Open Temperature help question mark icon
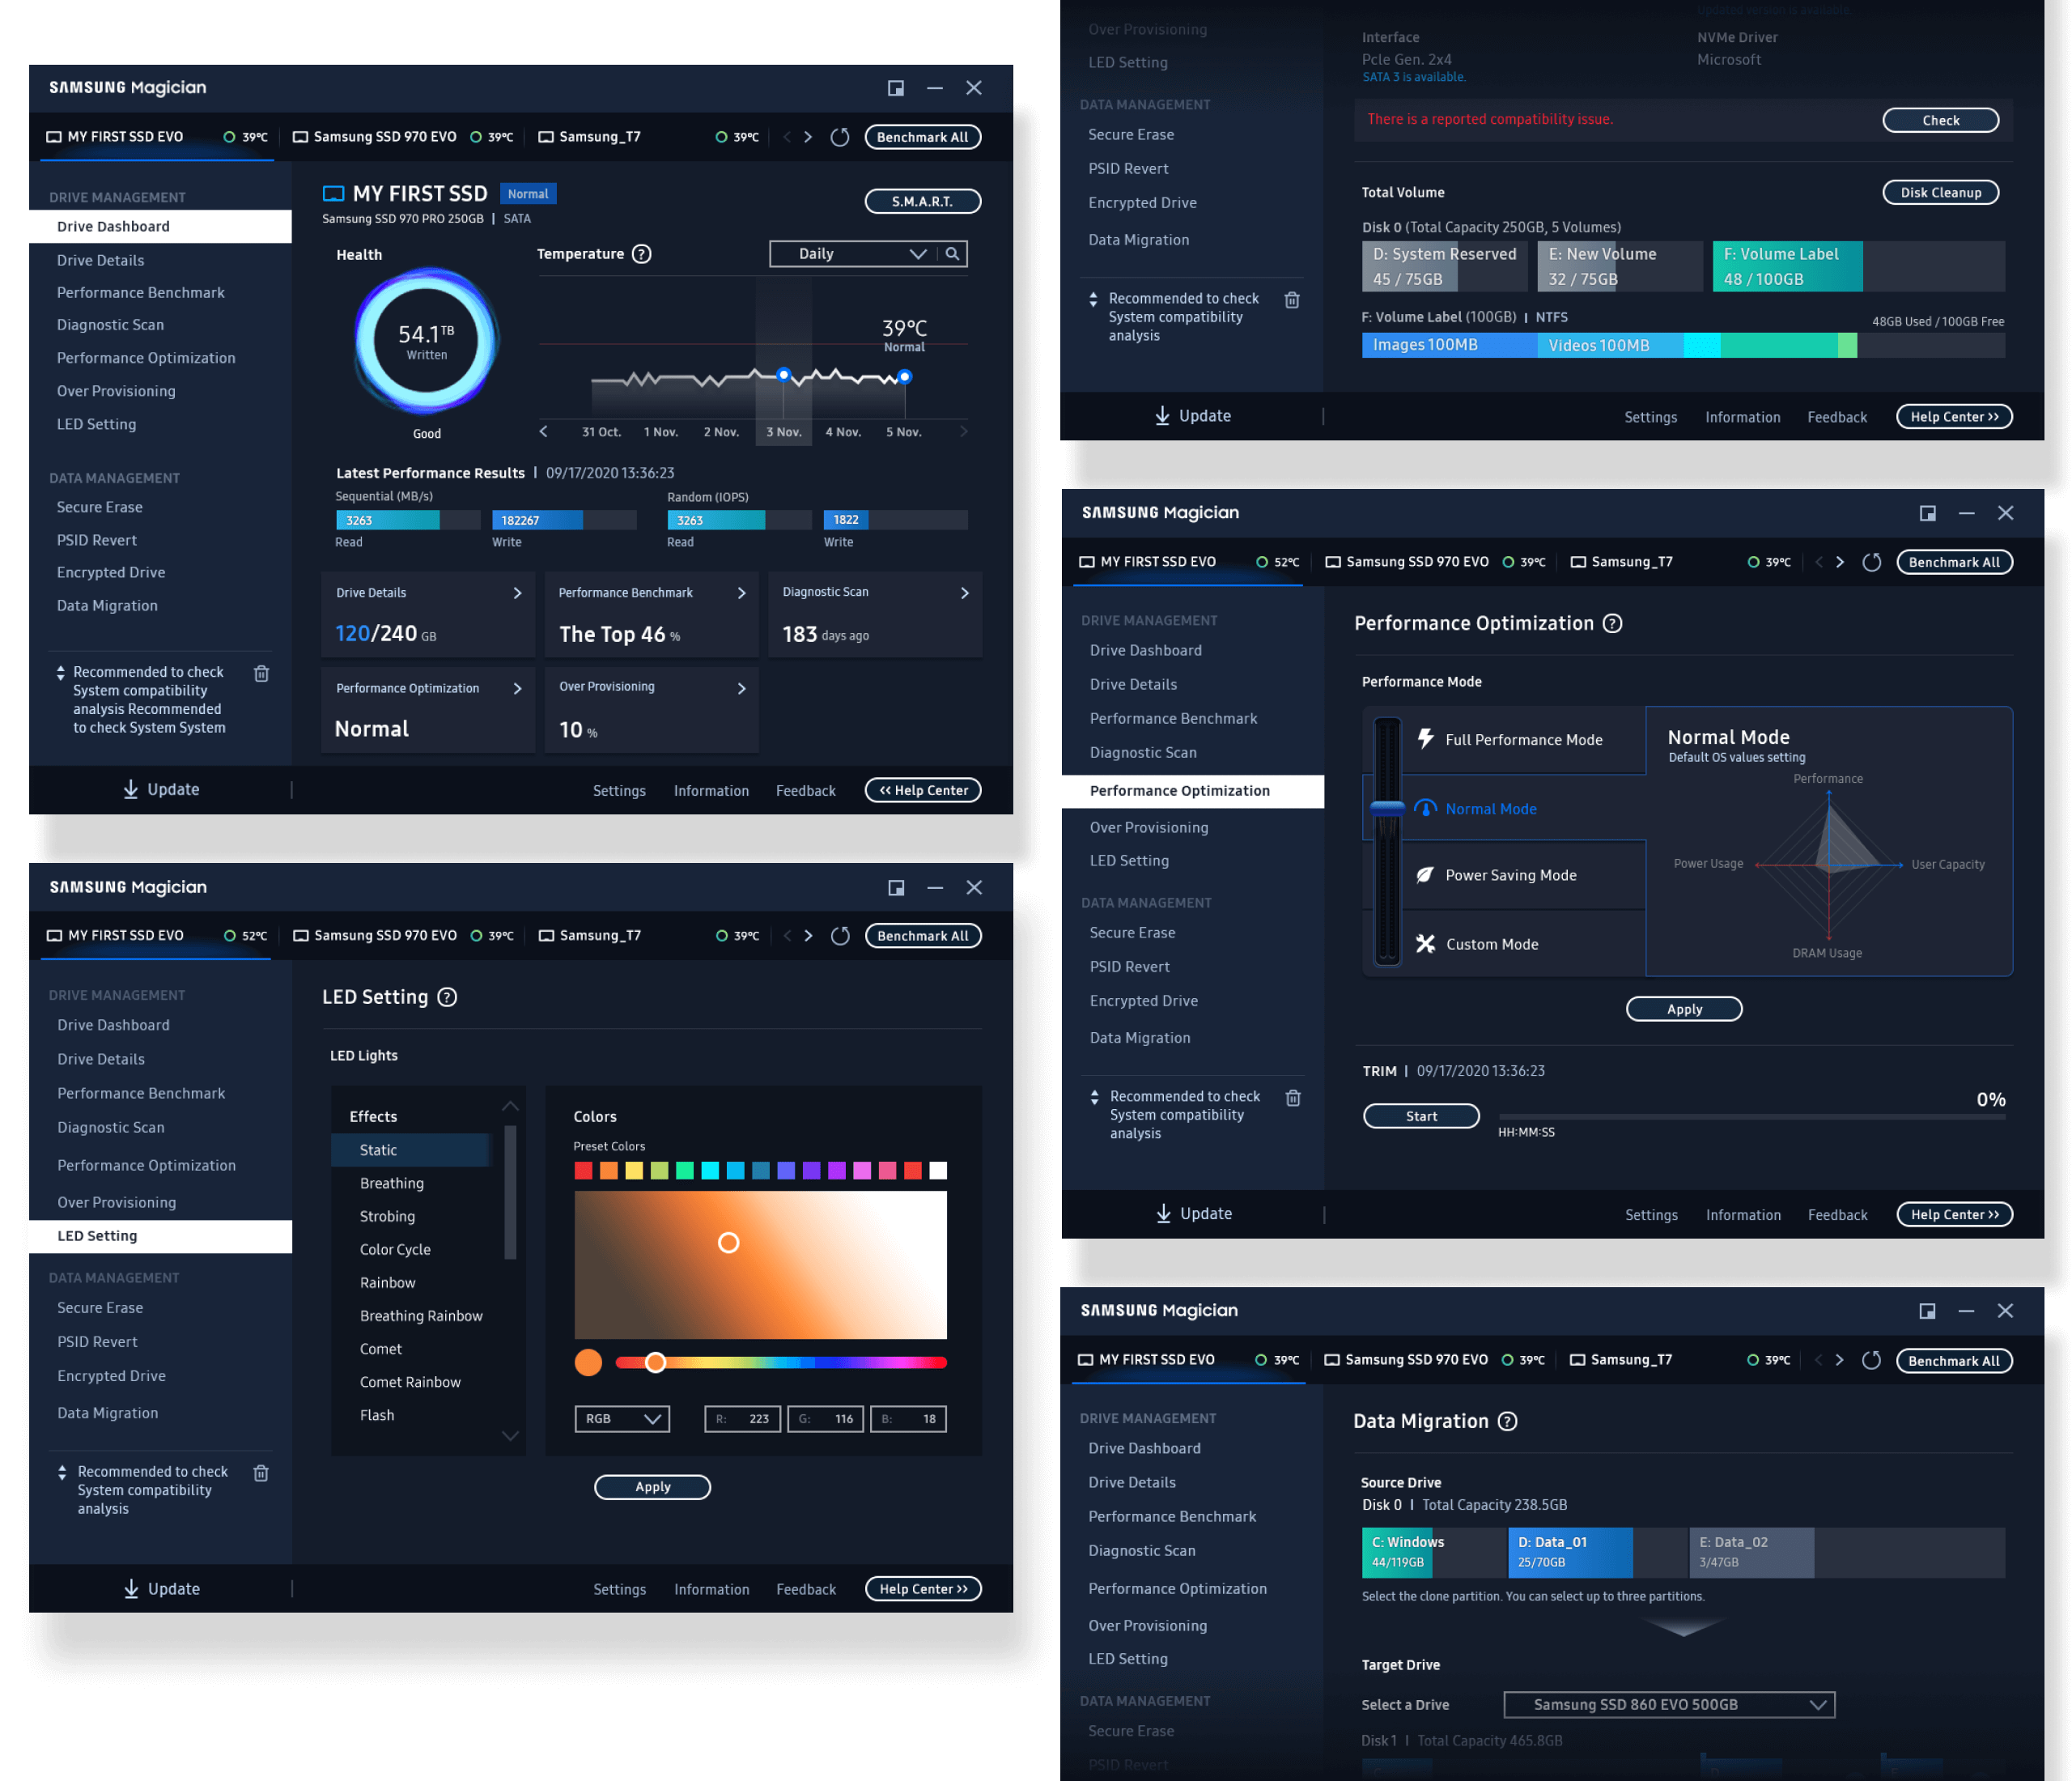 [642, 254]
